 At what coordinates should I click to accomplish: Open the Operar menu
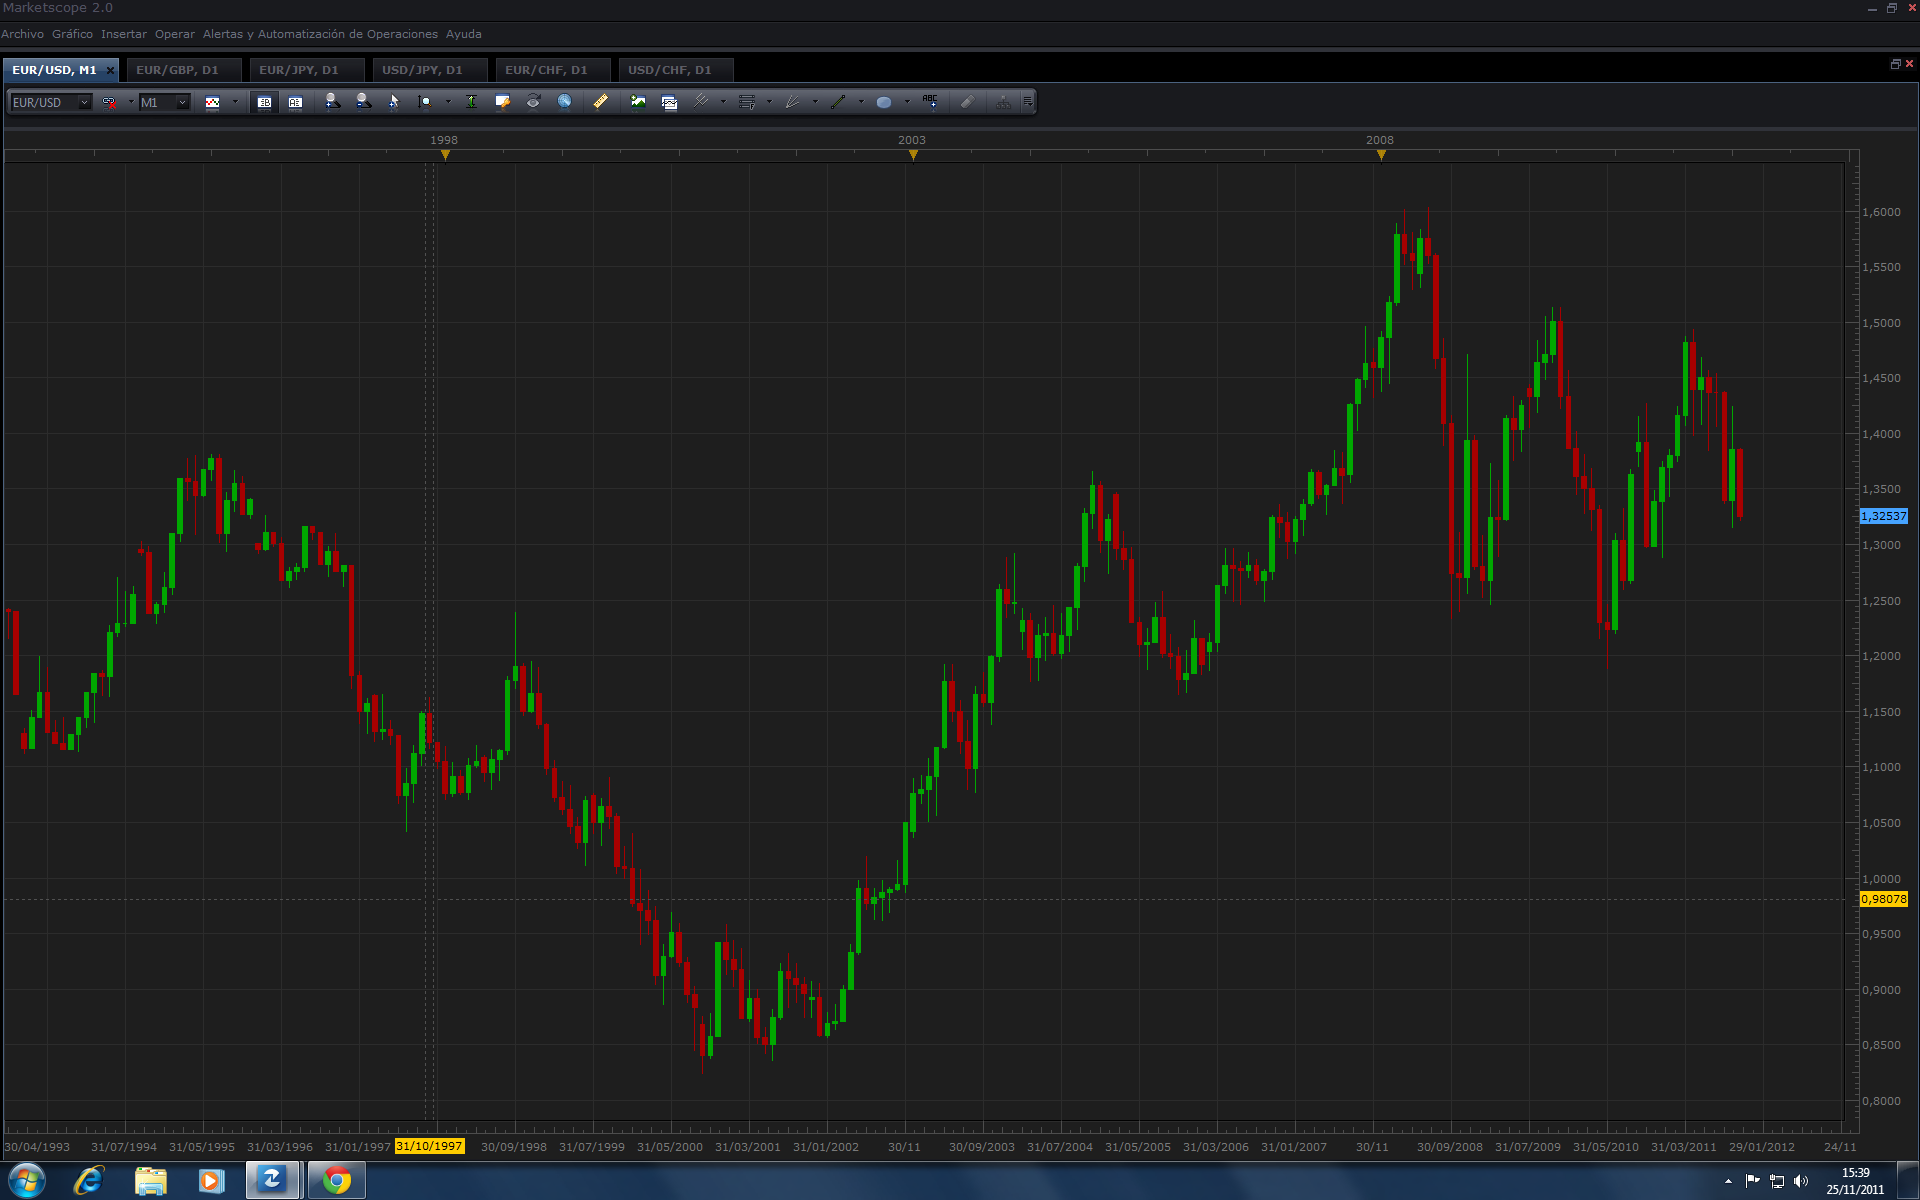point(175,34)
